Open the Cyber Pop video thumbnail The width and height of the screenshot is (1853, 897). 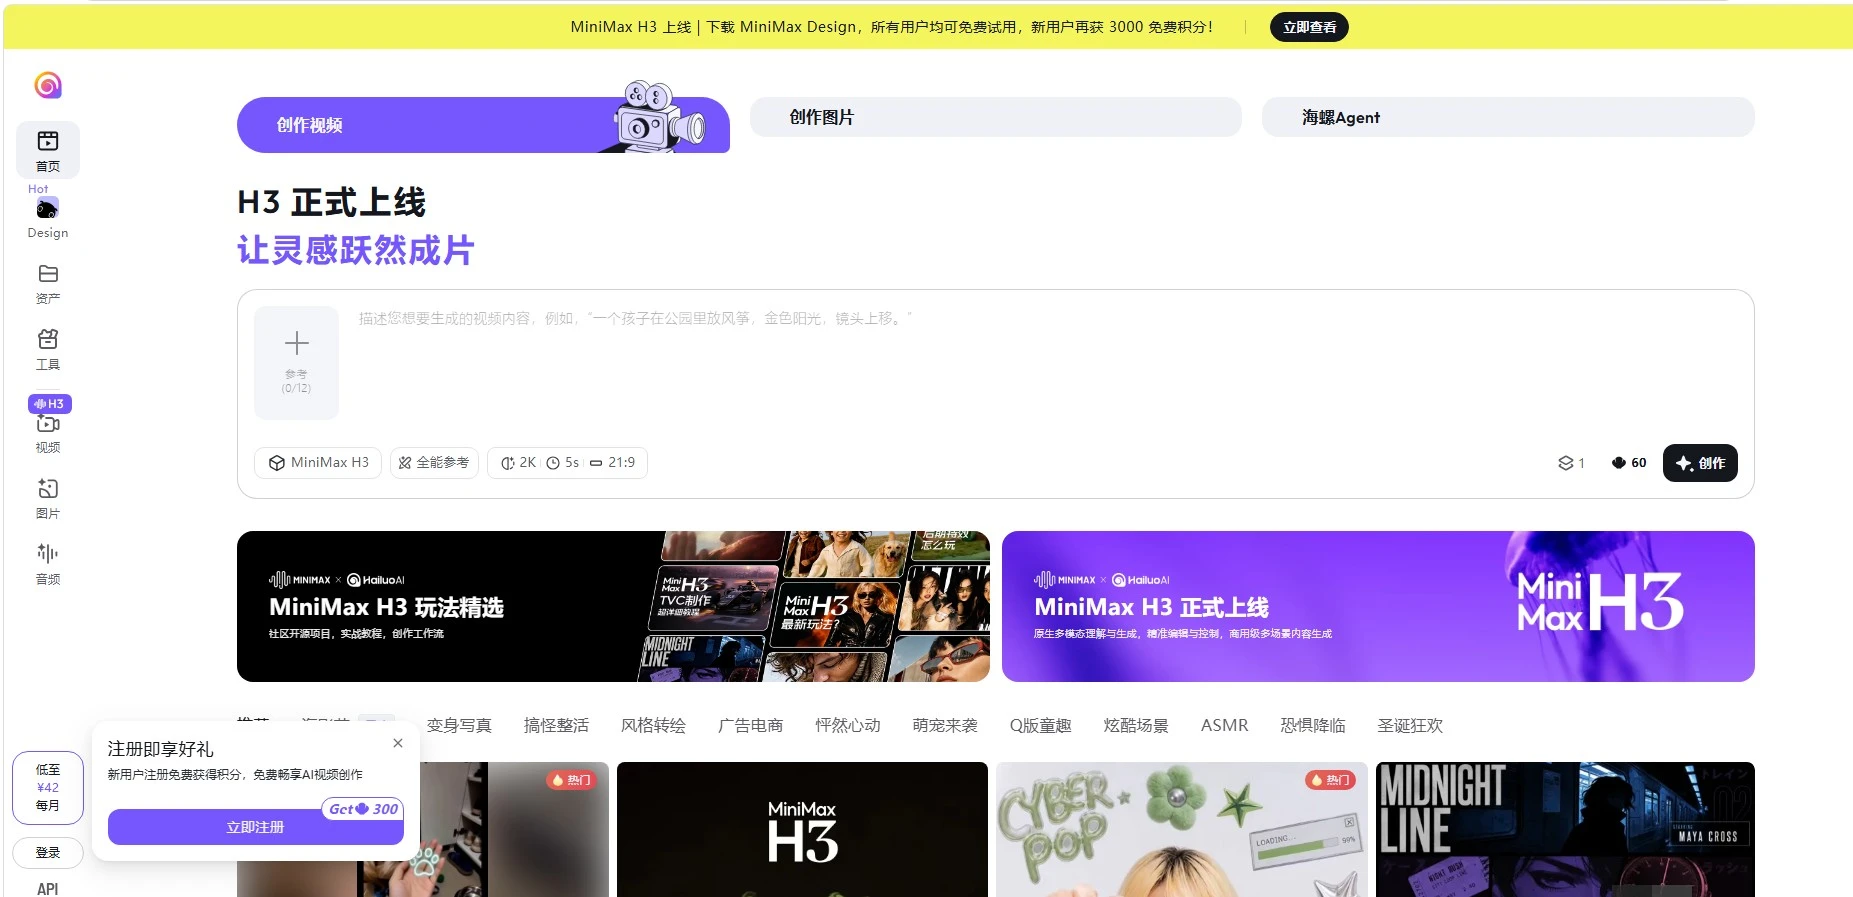pos(1181,829)
